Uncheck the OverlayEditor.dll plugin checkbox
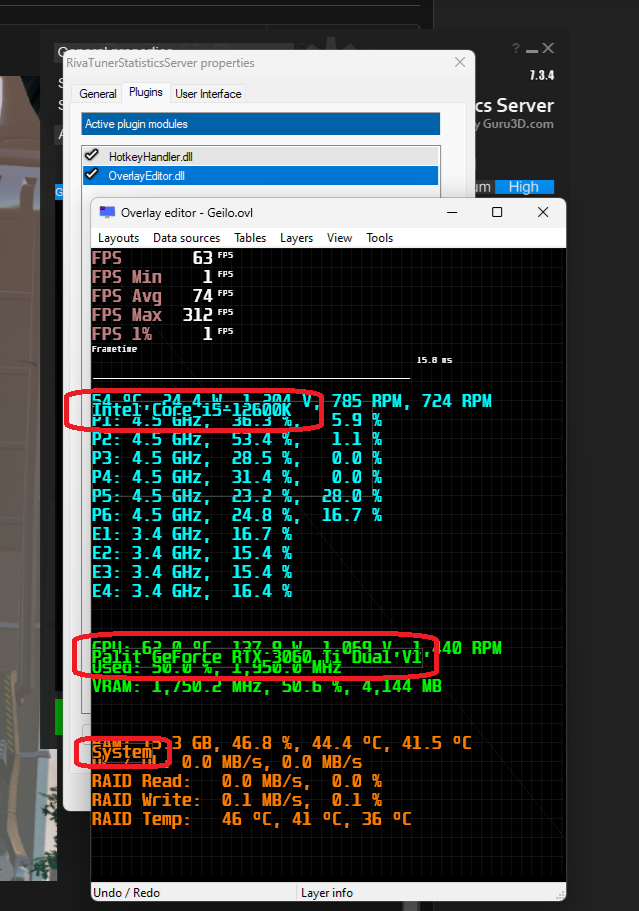 (91, 174)
